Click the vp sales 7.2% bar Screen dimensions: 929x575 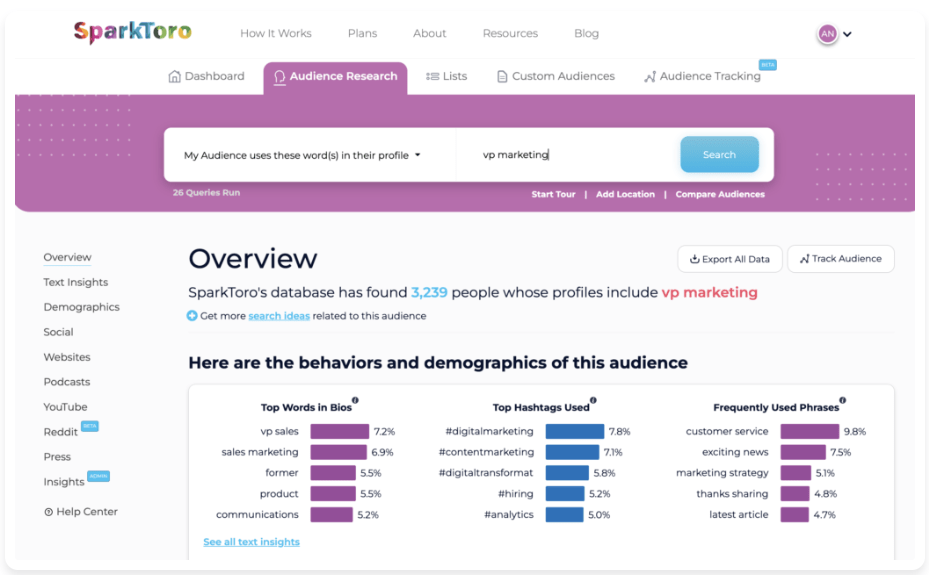coord(339,431)
